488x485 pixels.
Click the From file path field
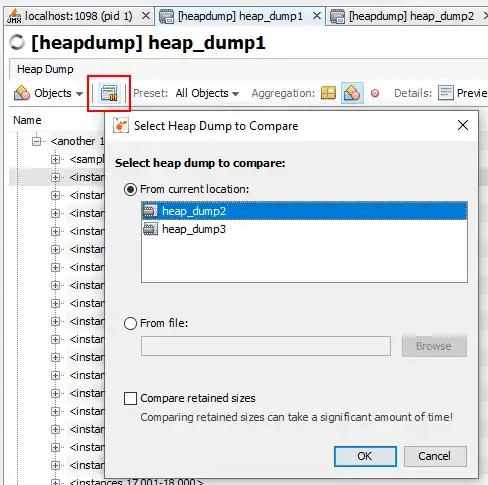click(266, 346)
